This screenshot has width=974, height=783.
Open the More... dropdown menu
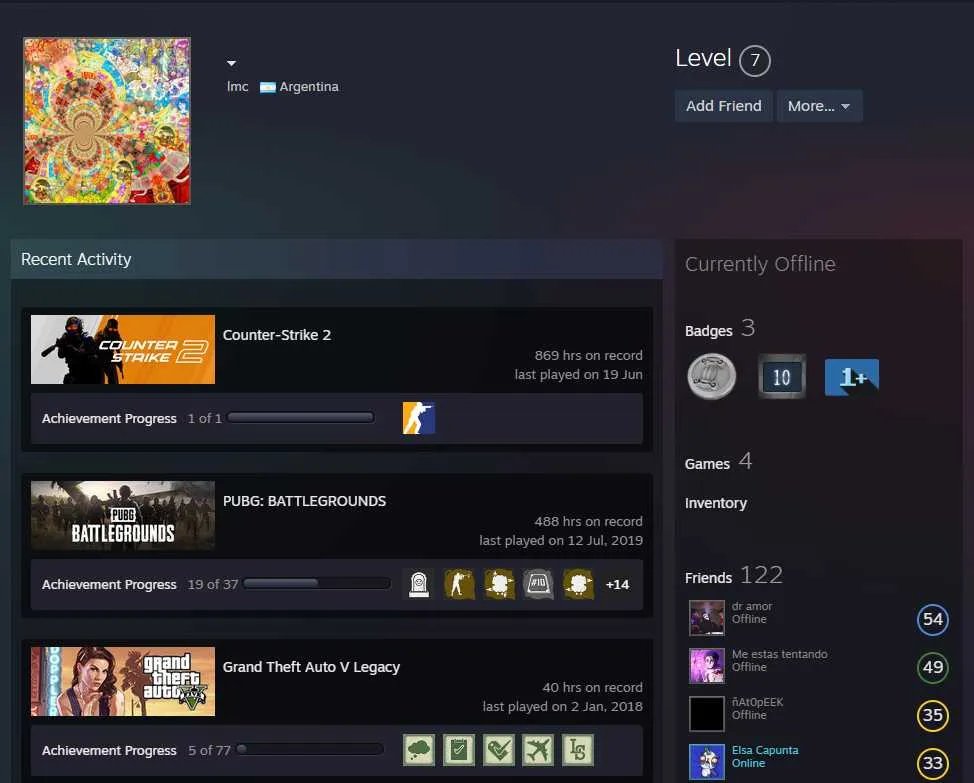tap(819, 106)
